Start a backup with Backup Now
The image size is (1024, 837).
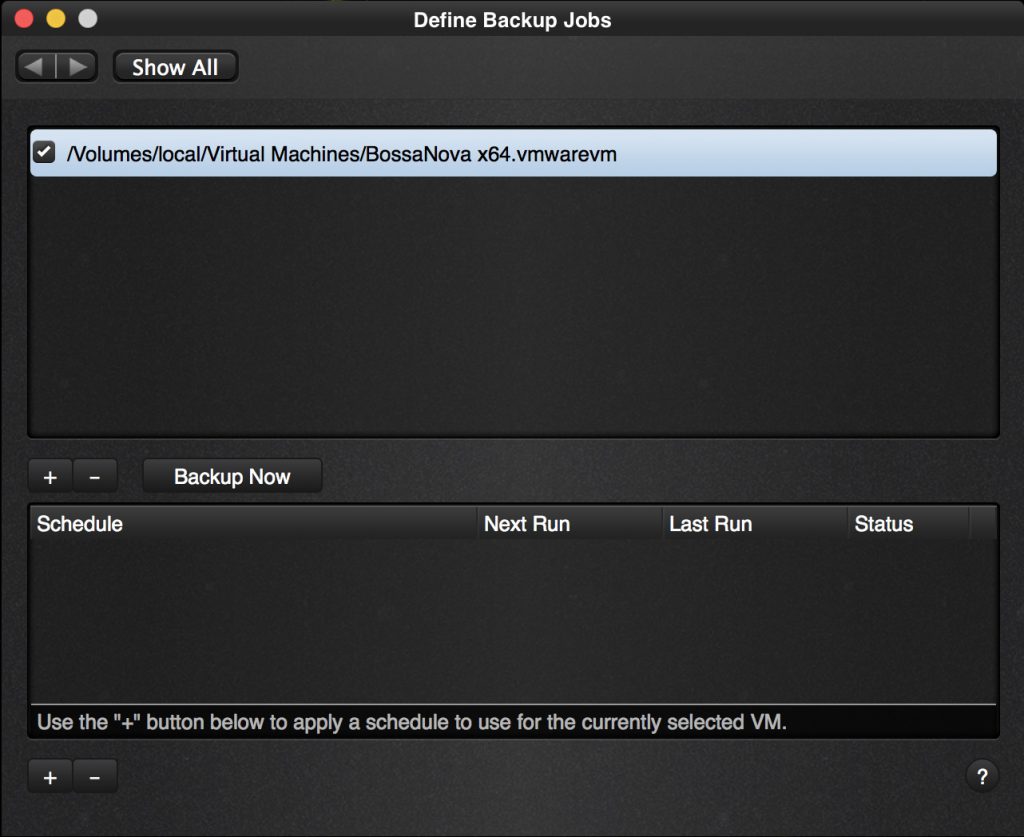[x=232, y=476]
